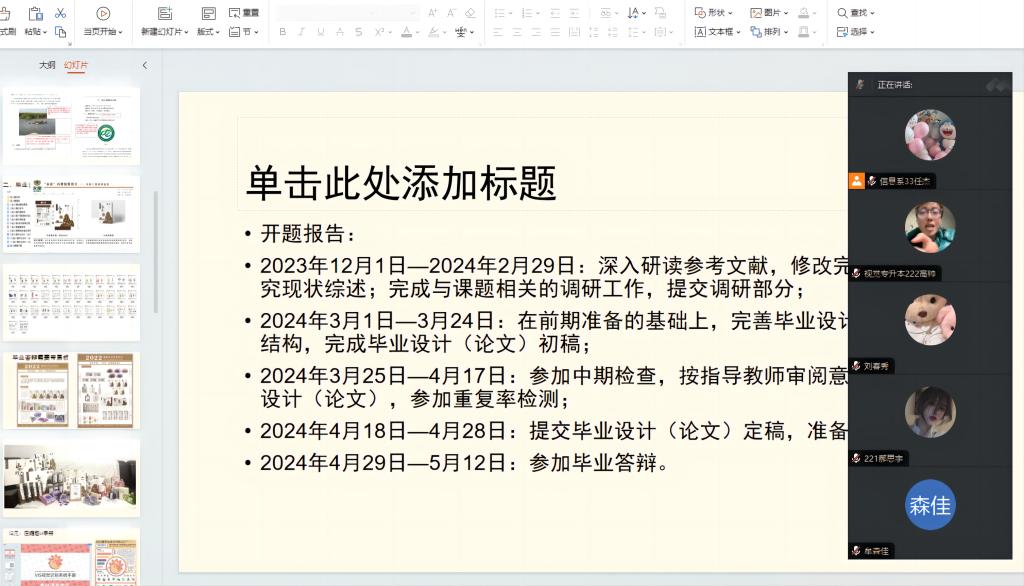Click the Text Box (文本框) icon
Viewport: 1024px width, 586px height.
(x=701, y=32)
